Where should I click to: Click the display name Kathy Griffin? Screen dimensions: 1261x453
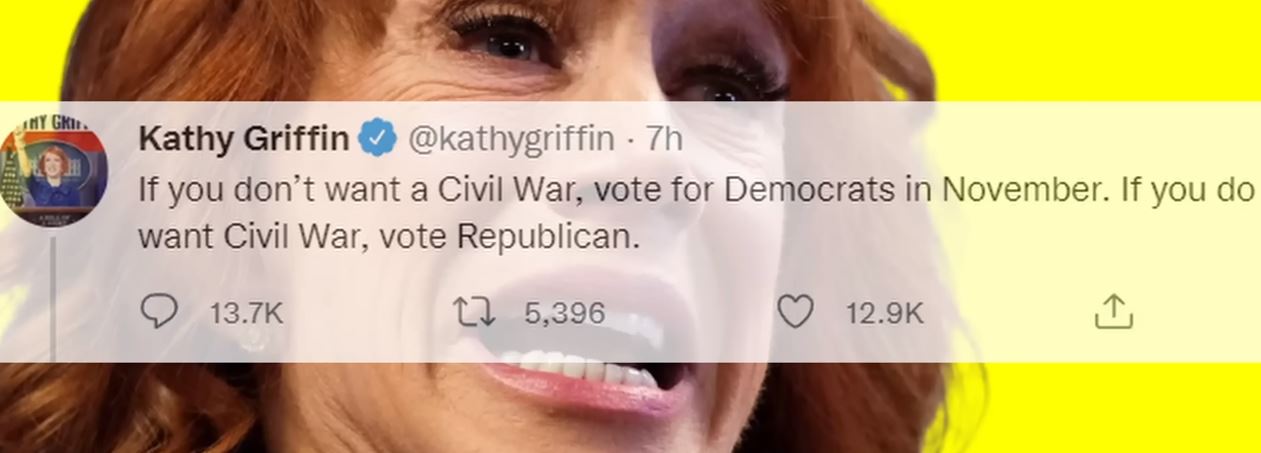[244, 139]
